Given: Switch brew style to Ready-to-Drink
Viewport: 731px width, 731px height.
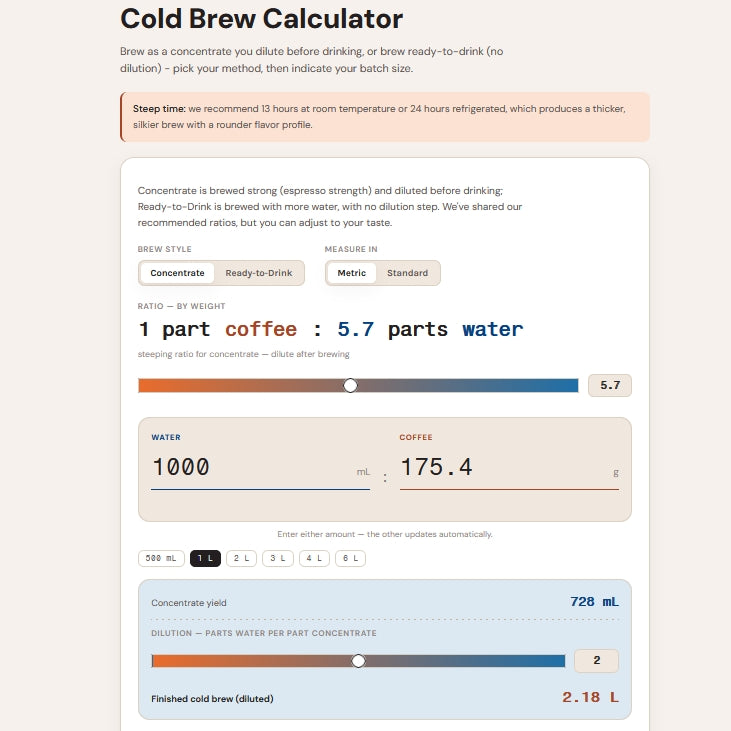Looking at the screenshot, I should pos(259,273).
